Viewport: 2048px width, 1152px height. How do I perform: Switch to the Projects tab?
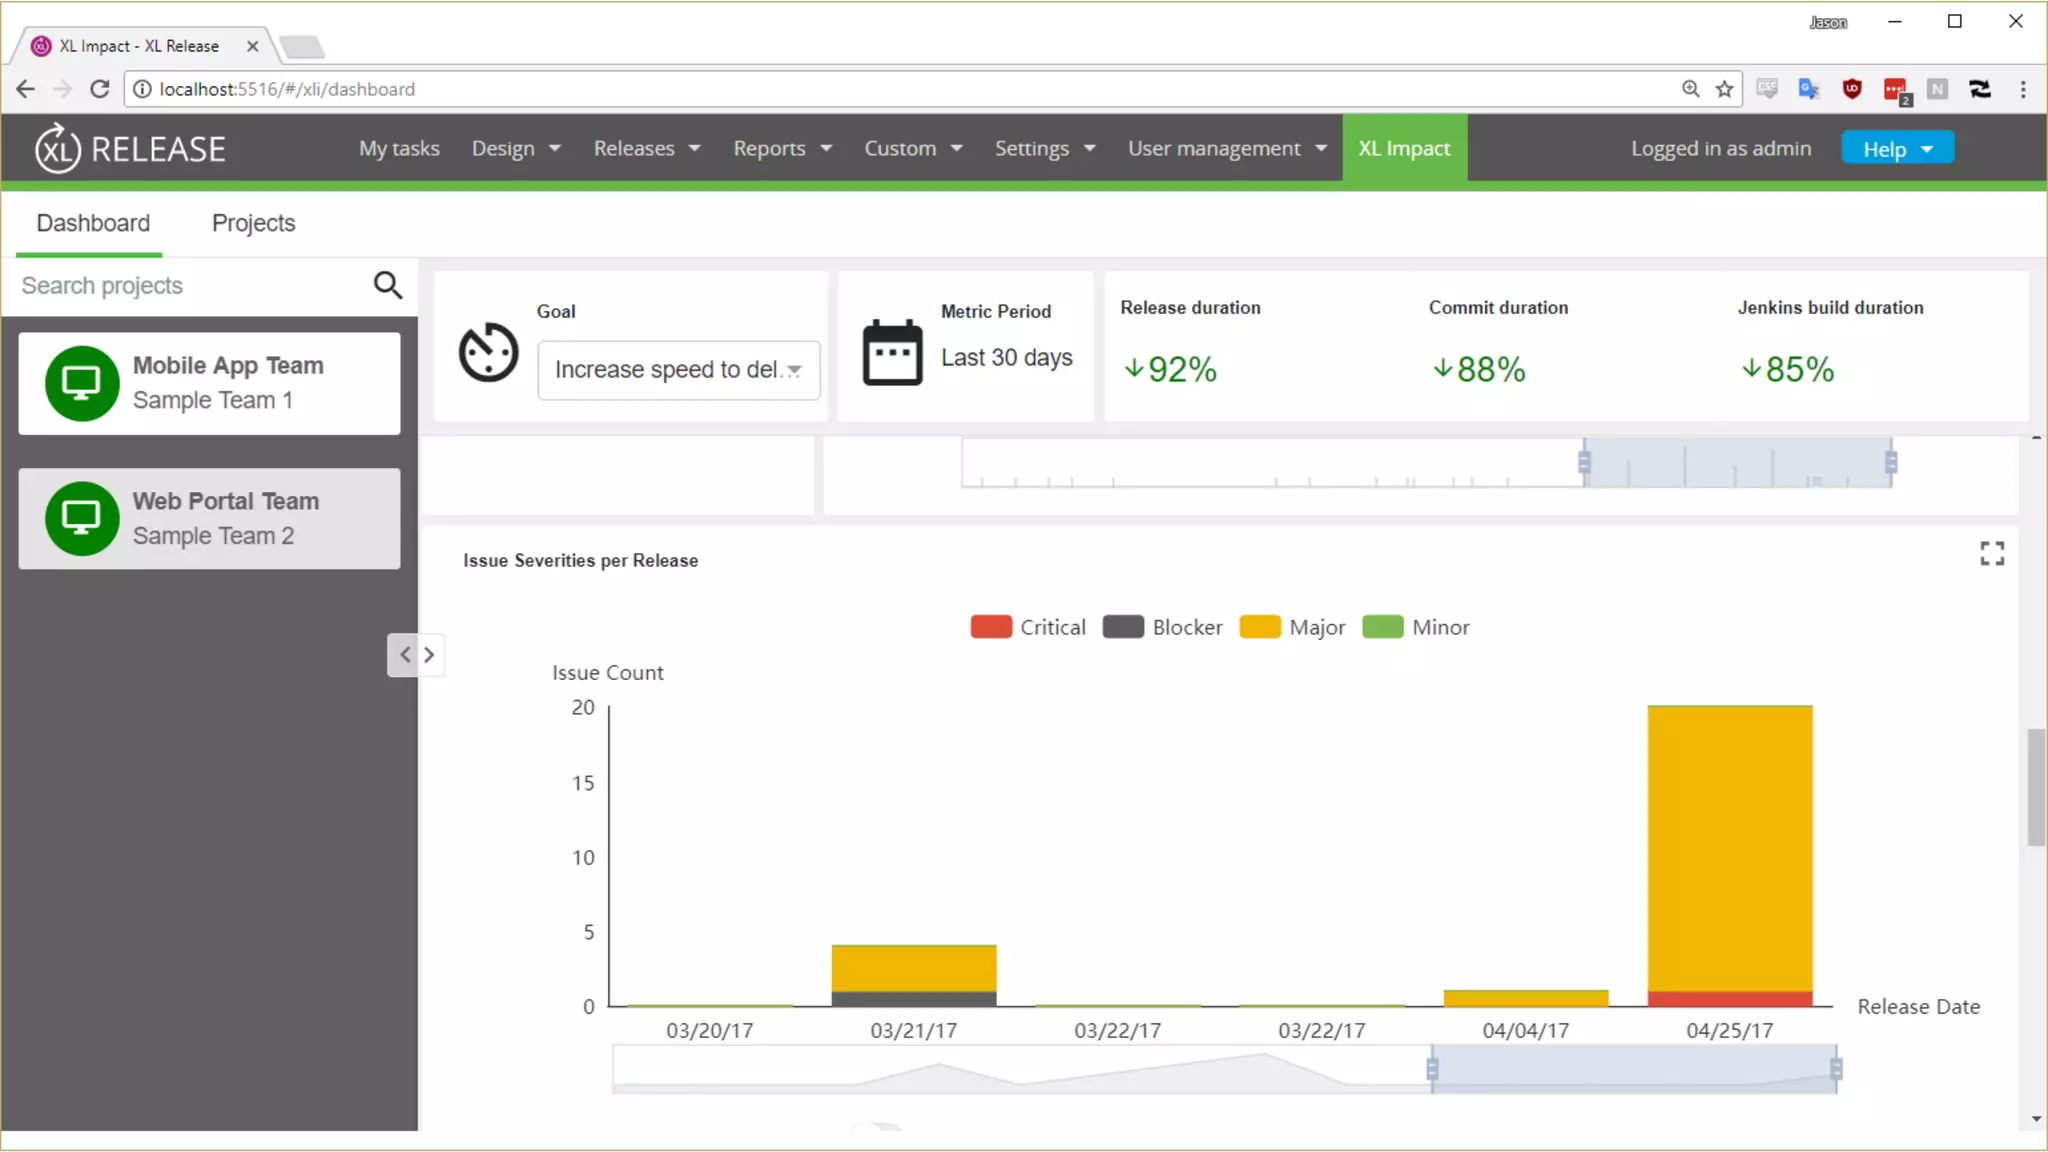pyautogui.click(x=253, y=223)
